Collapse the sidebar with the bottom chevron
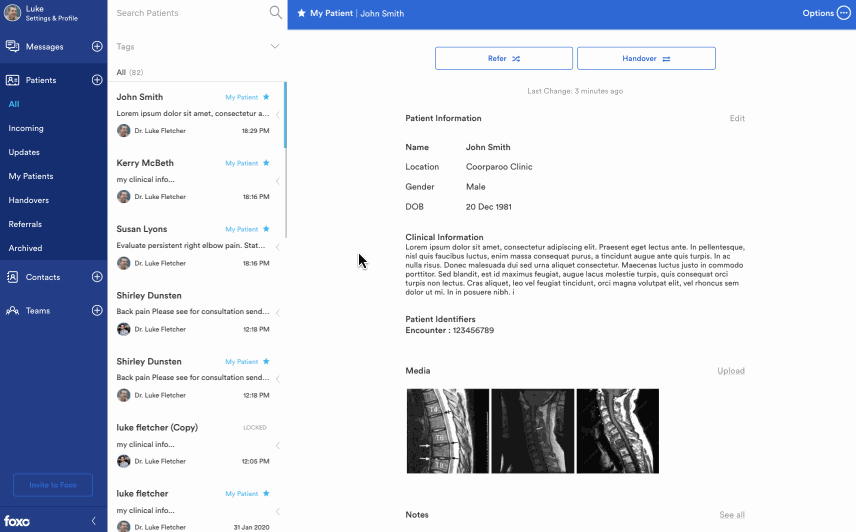The image size is (856, 532). pyautogui.click(x=93, y=521)
